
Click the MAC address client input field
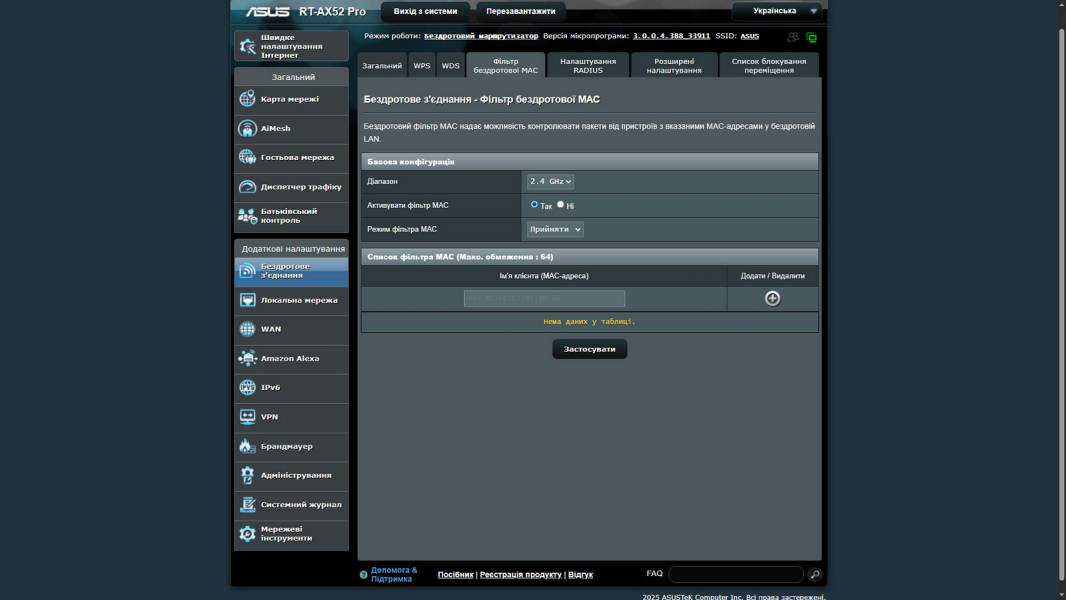coord(544,298)
